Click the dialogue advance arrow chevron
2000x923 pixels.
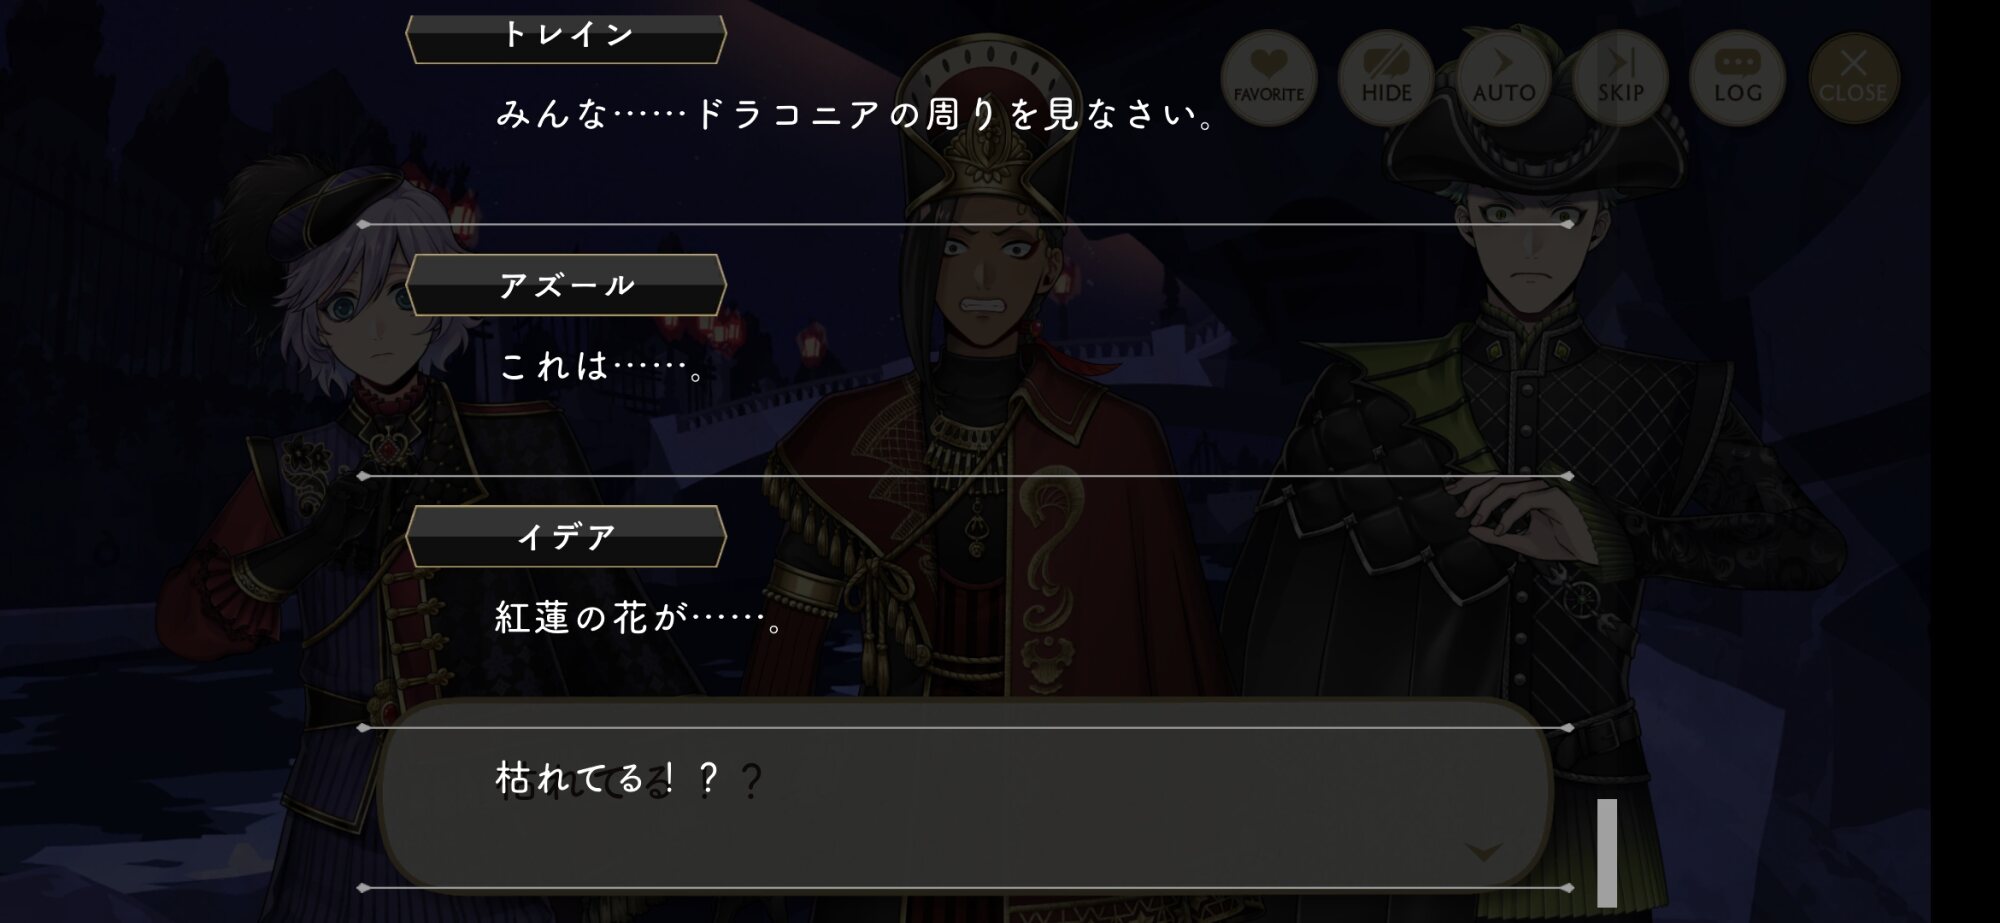click(1483, 852)
